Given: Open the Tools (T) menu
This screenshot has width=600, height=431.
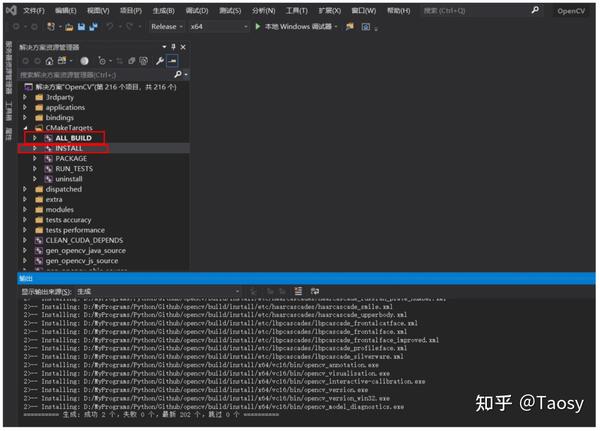Looking at the screenshot, I should 296,10.
